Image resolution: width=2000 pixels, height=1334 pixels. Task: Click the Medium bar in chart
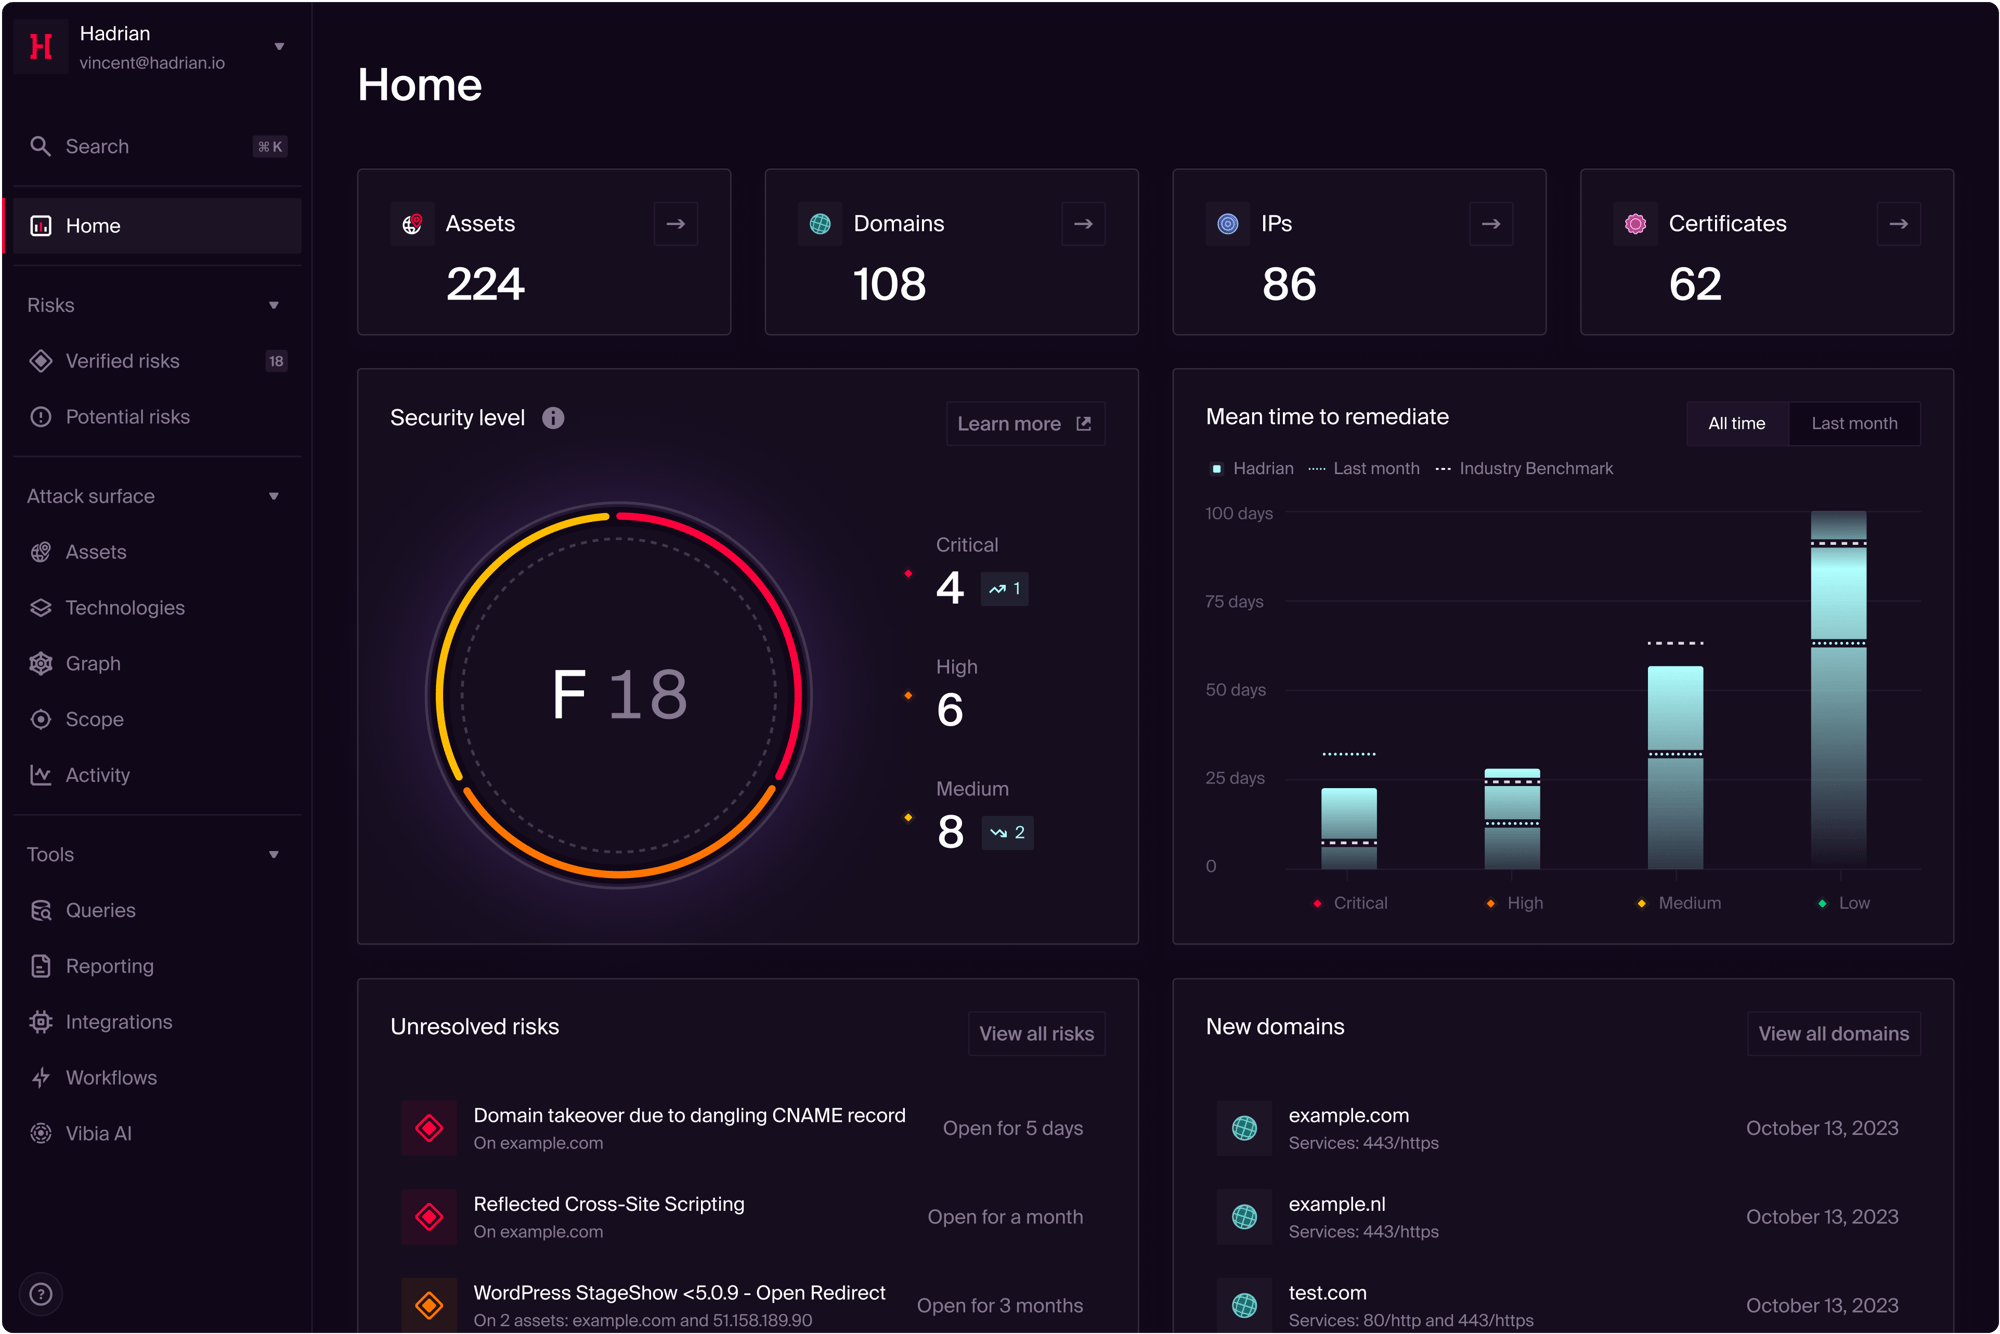coord(1675,767)
